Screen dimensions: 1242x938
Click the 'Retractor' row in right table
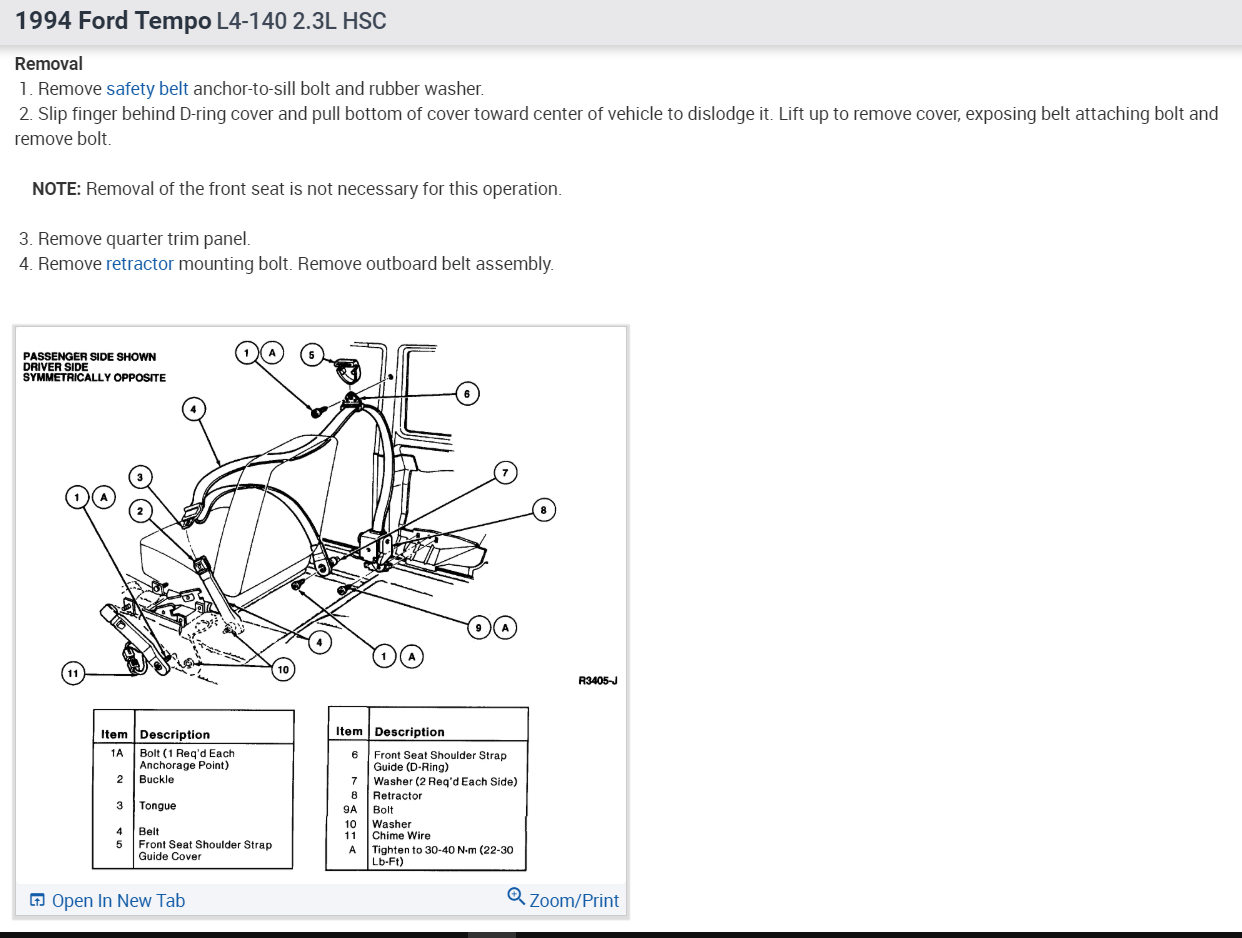coord(398,796)
